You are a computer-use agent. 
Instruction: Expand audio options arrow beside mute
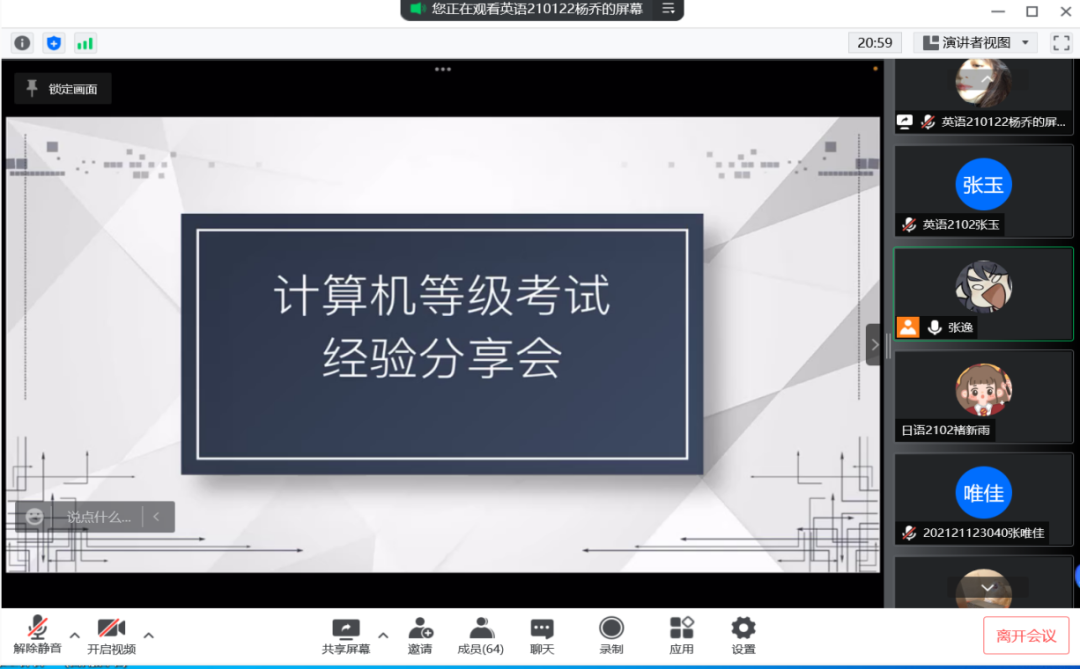(74, 635)
